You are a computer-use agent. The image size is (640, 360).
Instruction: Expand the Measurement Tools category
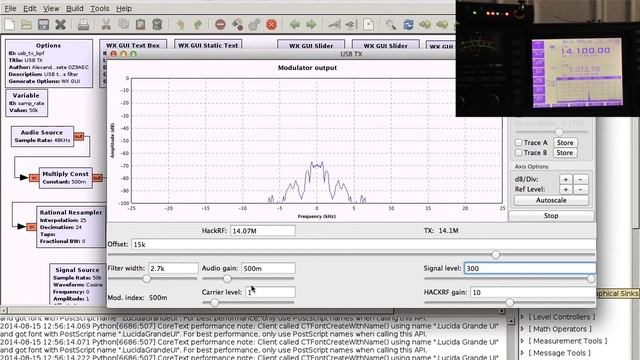pos(522,340)
